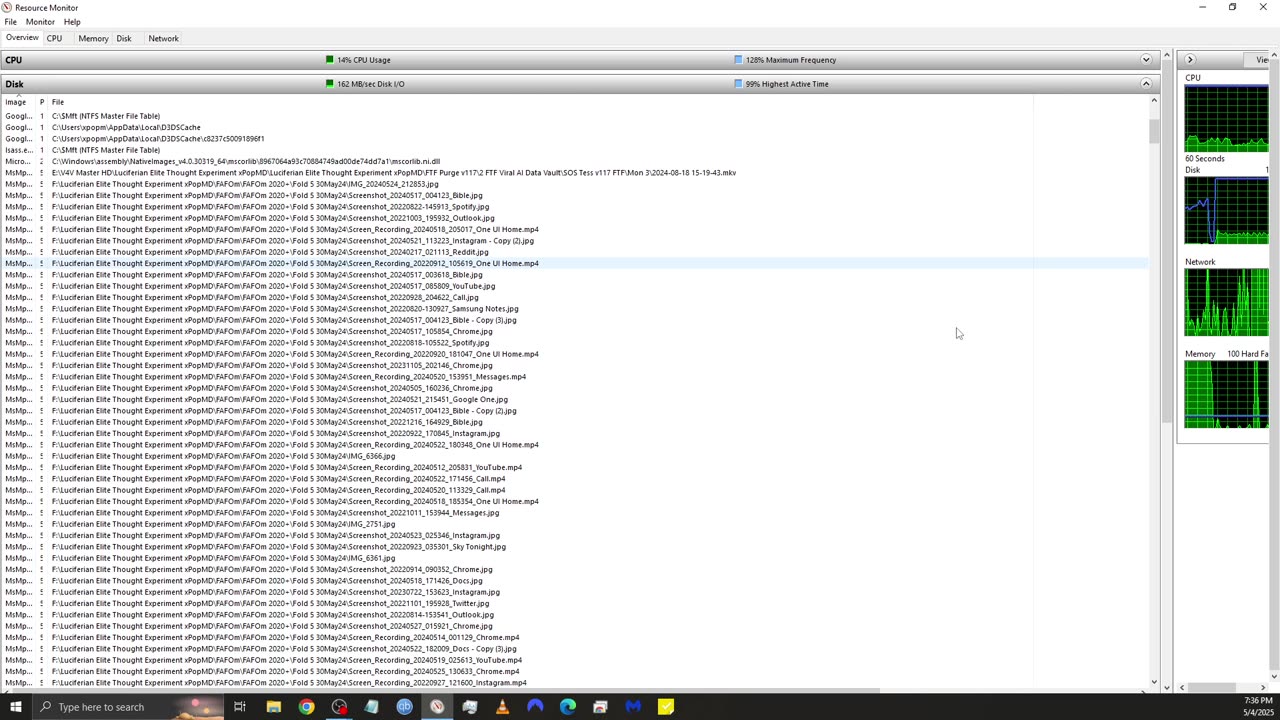This screenshot has height=720, width=1280.
Task: Launch Google Chrome from the taskbar
Action: (x=306, y=707)
